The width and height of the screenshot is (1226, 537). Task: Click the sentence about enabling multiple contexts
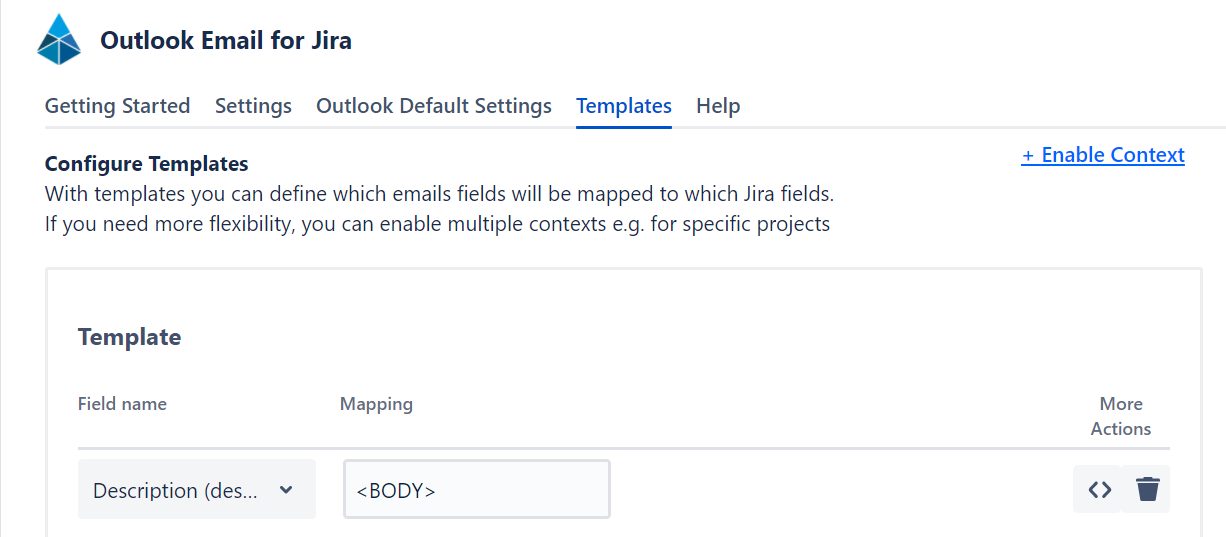pos(437,224)
